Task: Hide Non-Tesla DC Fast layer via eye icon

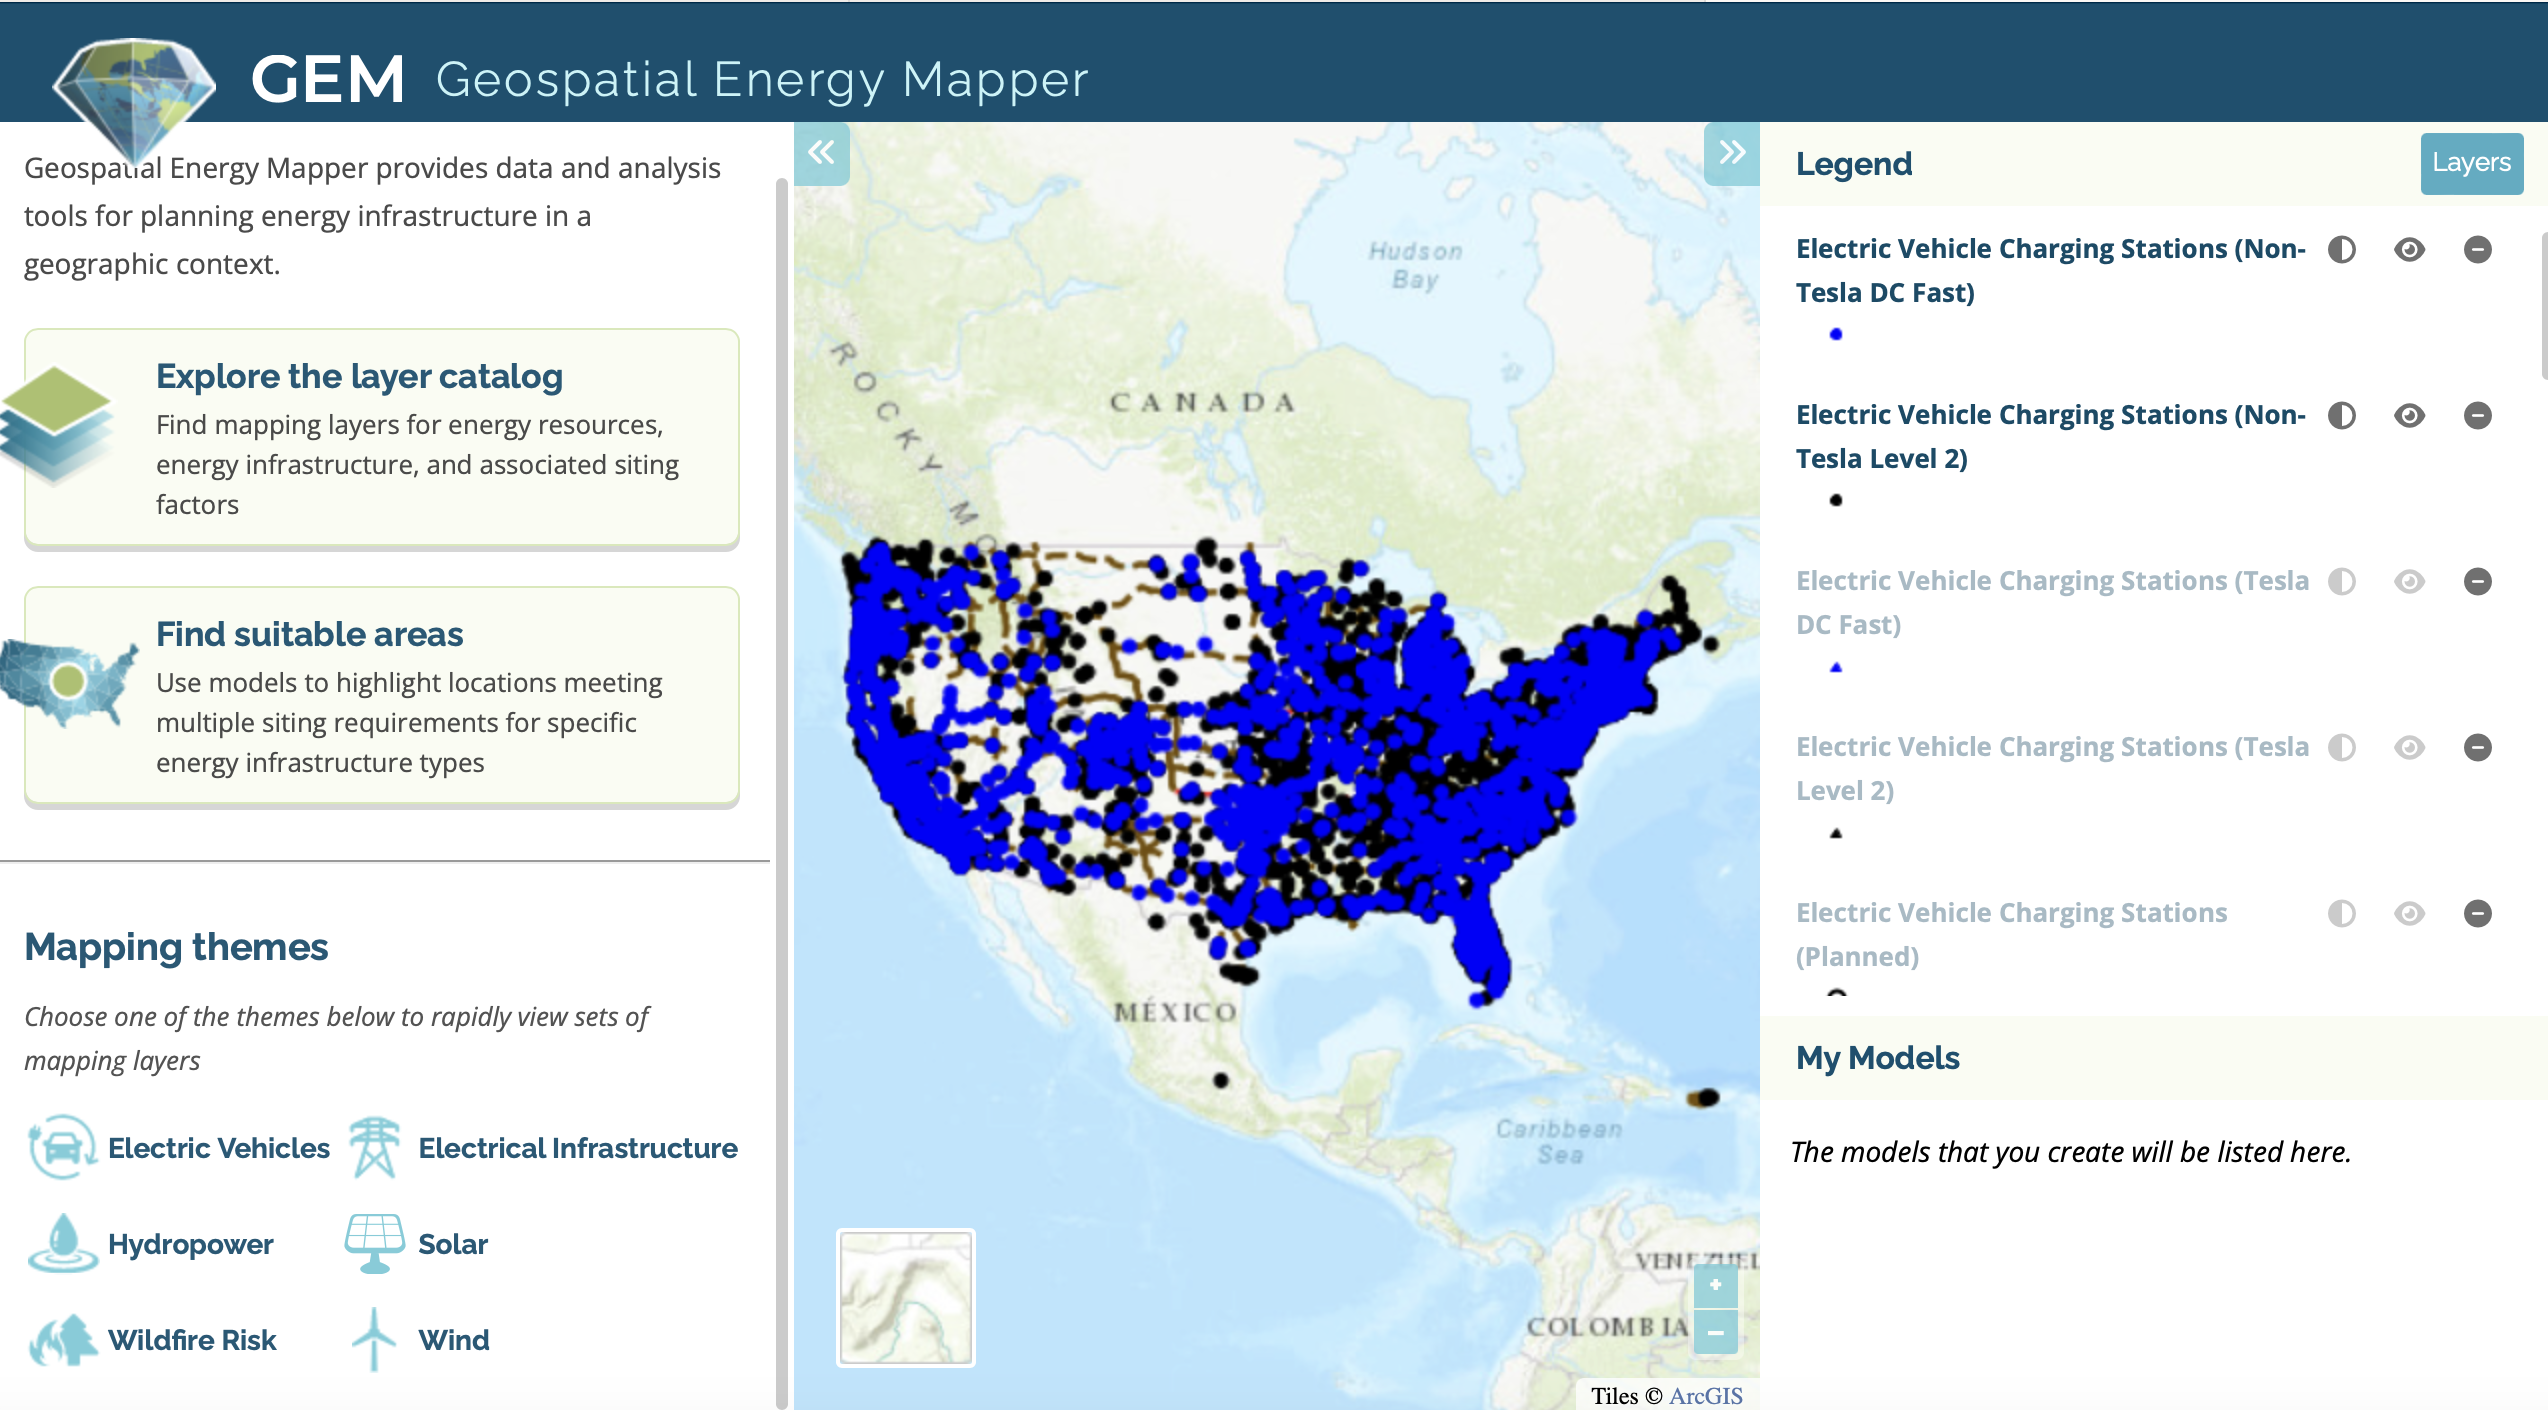Action: click(x=2409, y=249)
